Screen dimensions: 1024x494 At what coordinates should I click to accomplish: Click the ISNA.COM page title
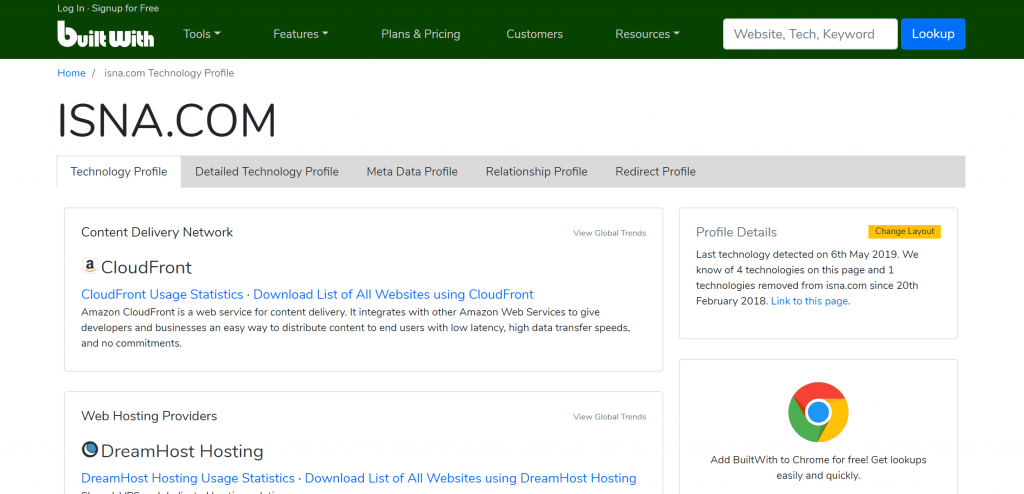(x=167, y=120)
